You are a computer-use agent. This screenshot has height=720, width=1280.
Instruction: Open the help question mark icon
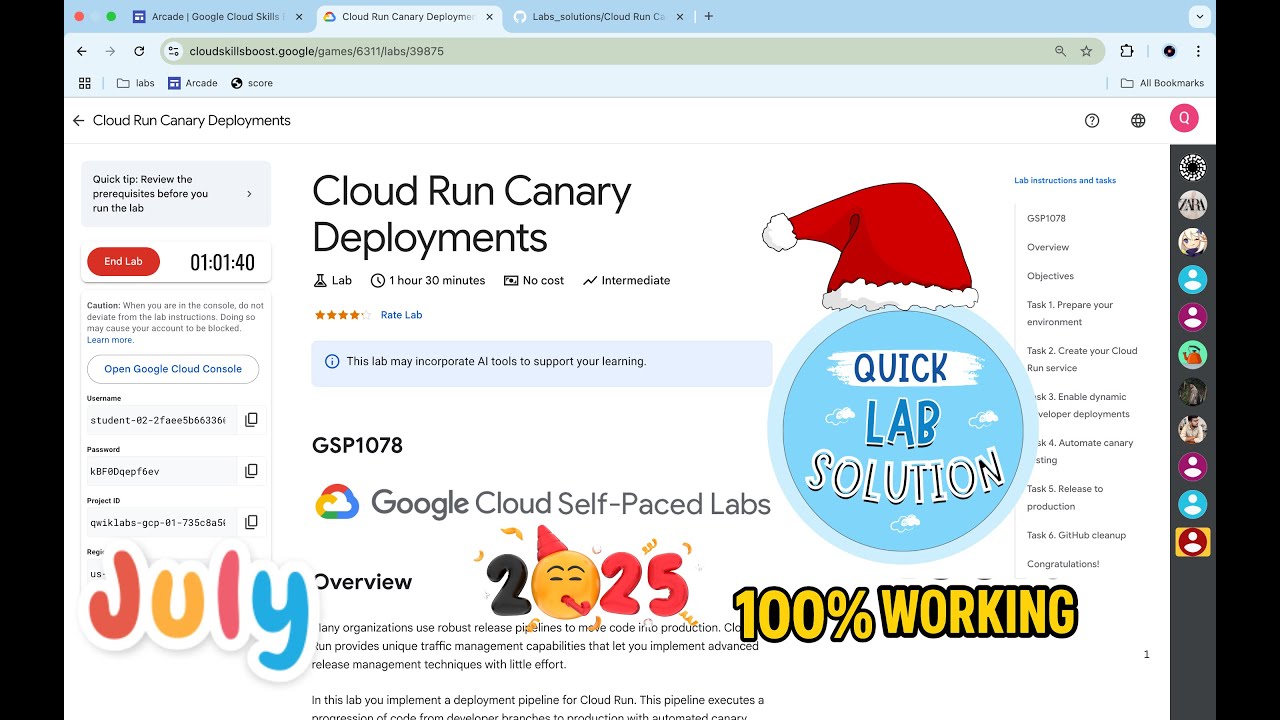[x=1092, y=120]
